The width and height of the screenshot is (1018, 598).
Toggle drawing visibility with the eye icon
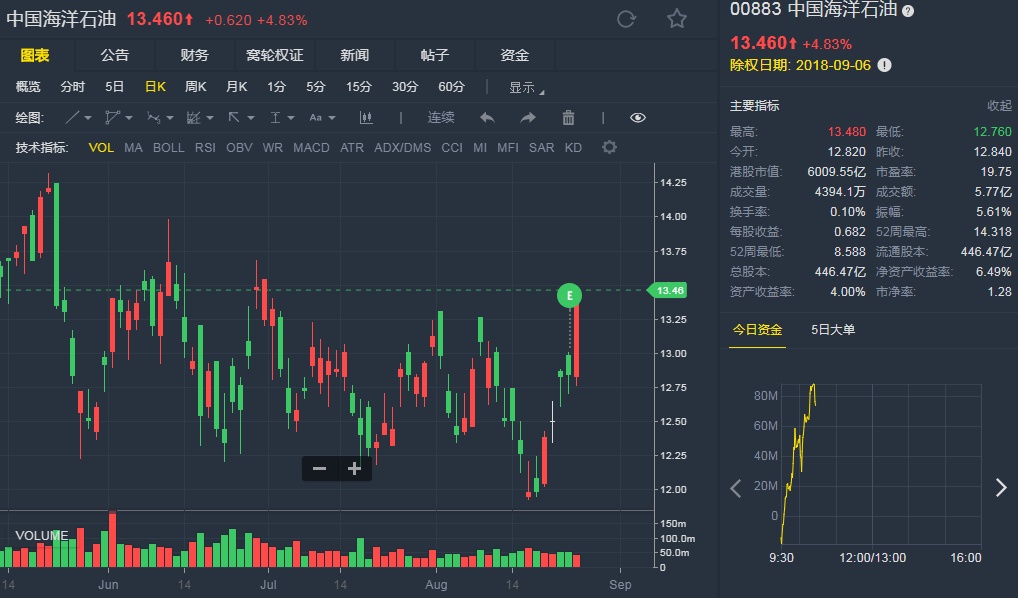point(638,118)
